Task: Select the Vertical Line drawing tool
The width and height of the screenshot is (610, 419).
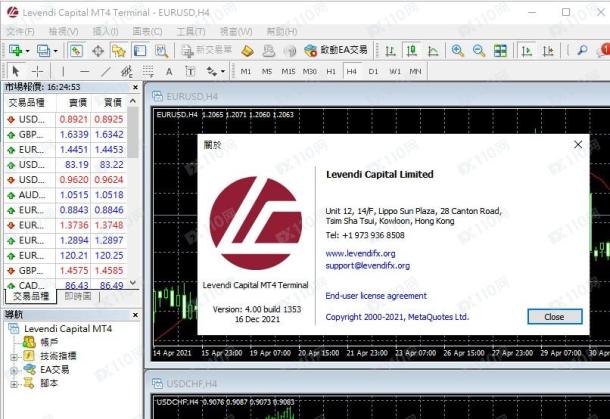Action: [x=63, y=71]
